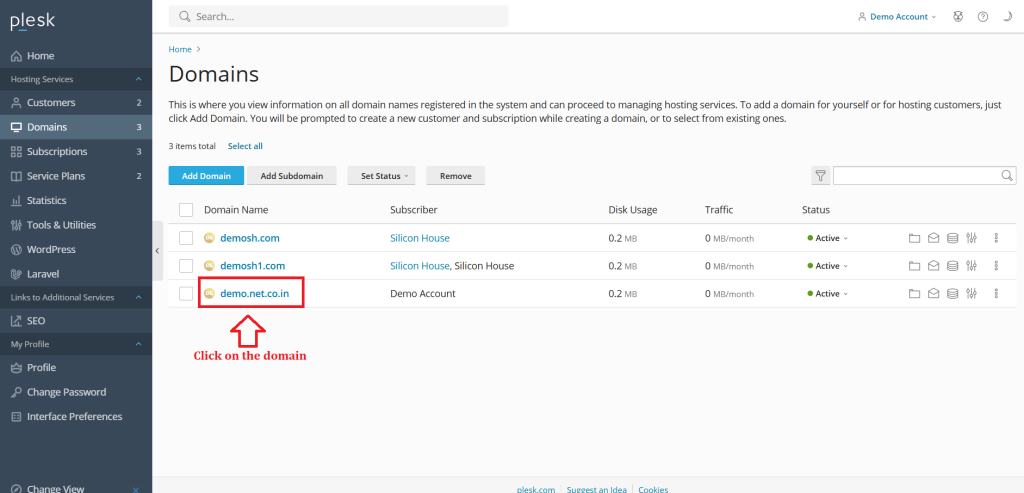Open mail icon for demo.net.co.in row

(933, 294)
